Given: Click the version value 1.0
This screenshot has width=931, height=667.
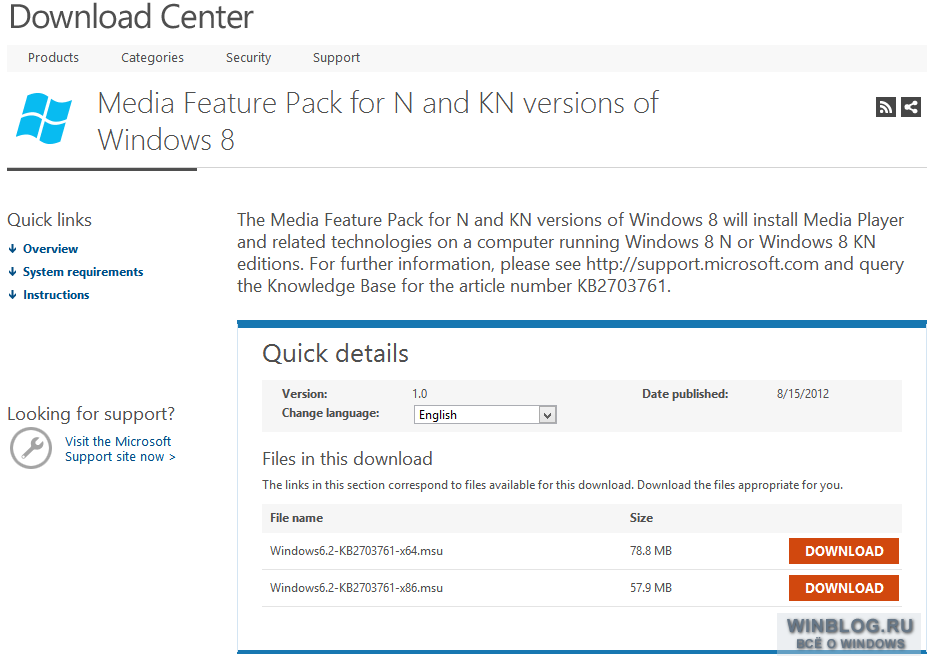Looking at the screenshot, I should point(420,394).
